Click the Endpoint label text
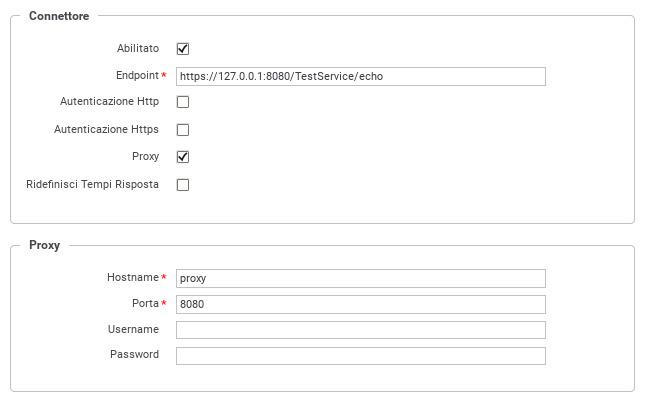 coord(138,75)
